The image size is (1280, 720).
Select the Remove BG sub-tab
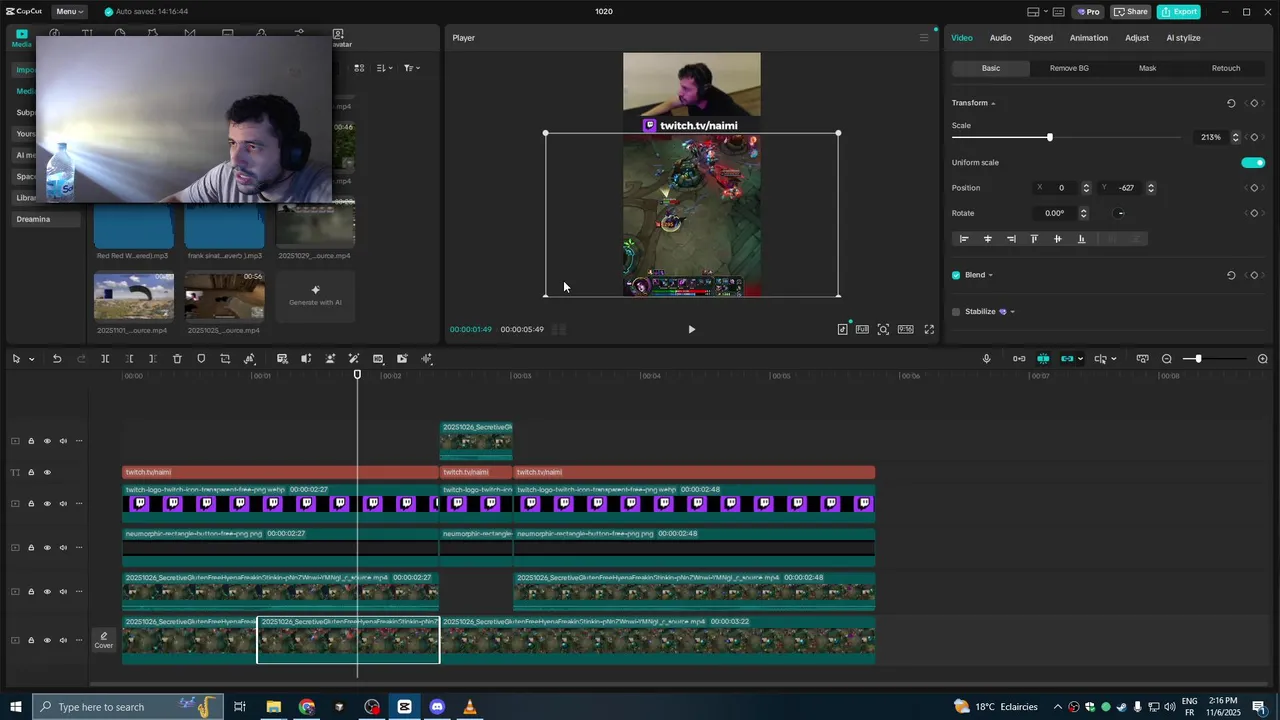pyautogui.click(x=1069, y=68)
